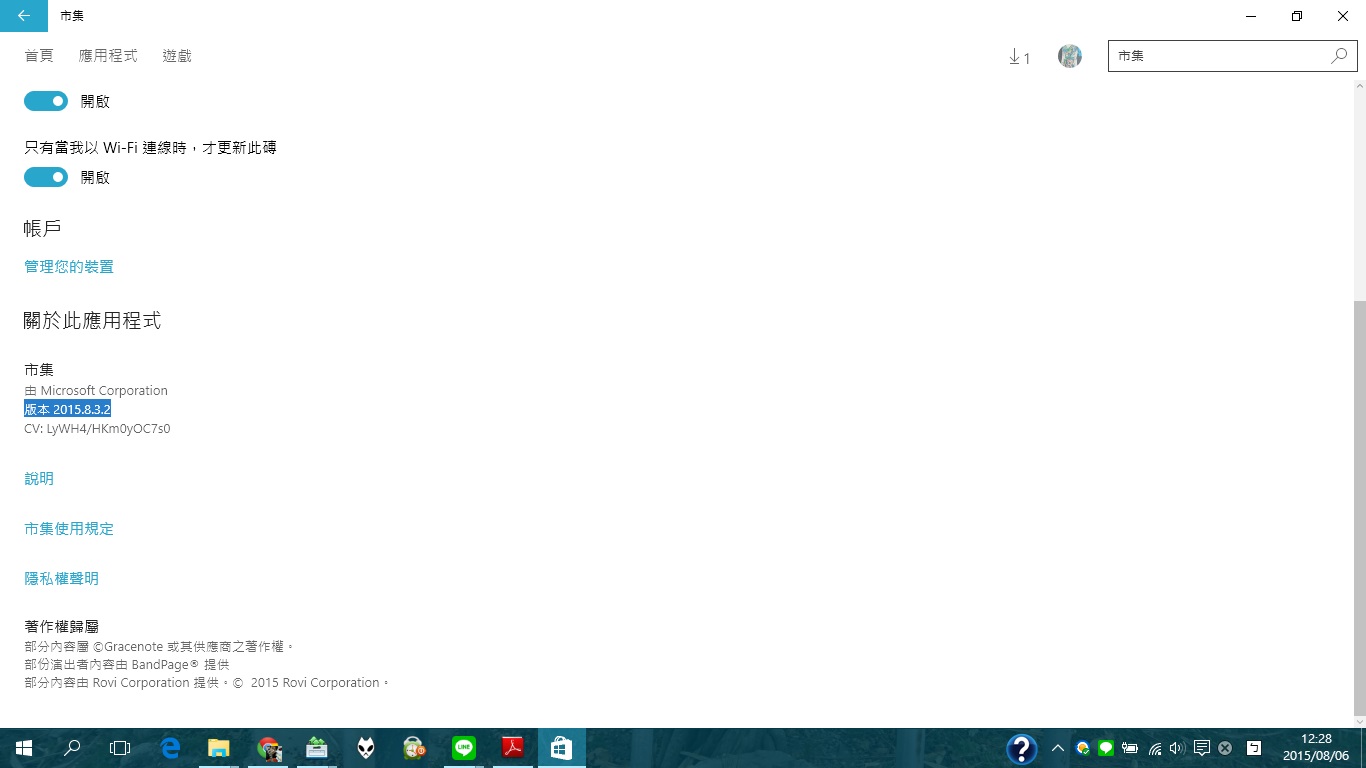
Task: Open 隱私權聲明 link
Action: pyautogui.click(x=61, y=579)
